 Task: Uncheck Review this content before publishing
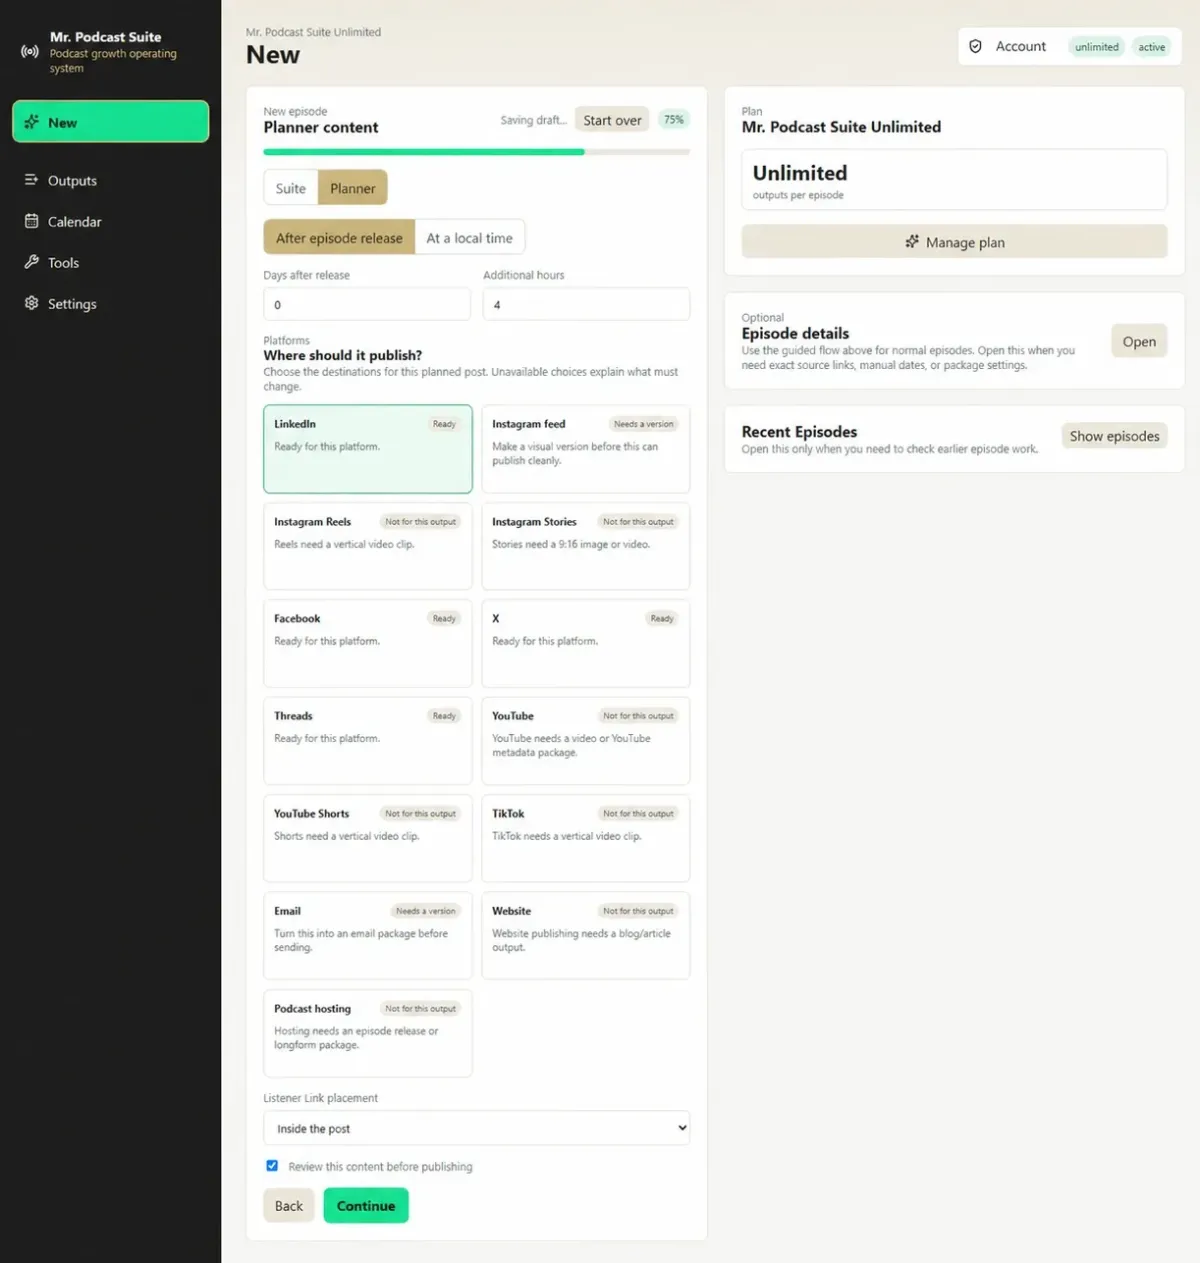pos(272,1166)
